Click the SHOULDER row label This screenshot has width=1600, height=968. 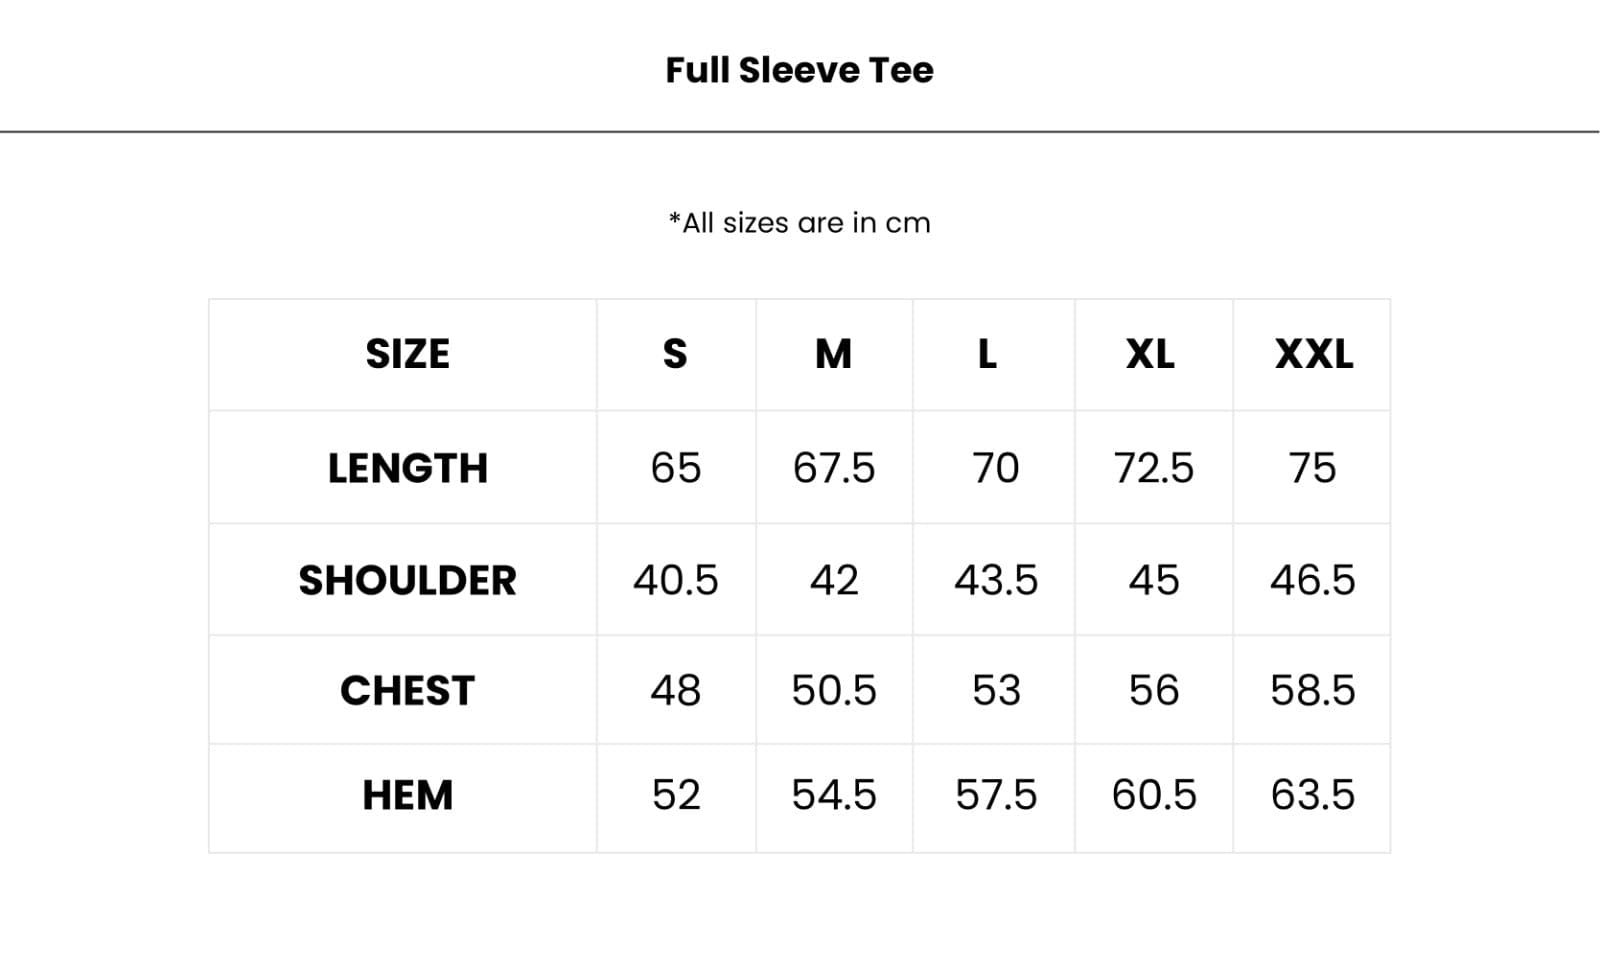coord(407,580)
